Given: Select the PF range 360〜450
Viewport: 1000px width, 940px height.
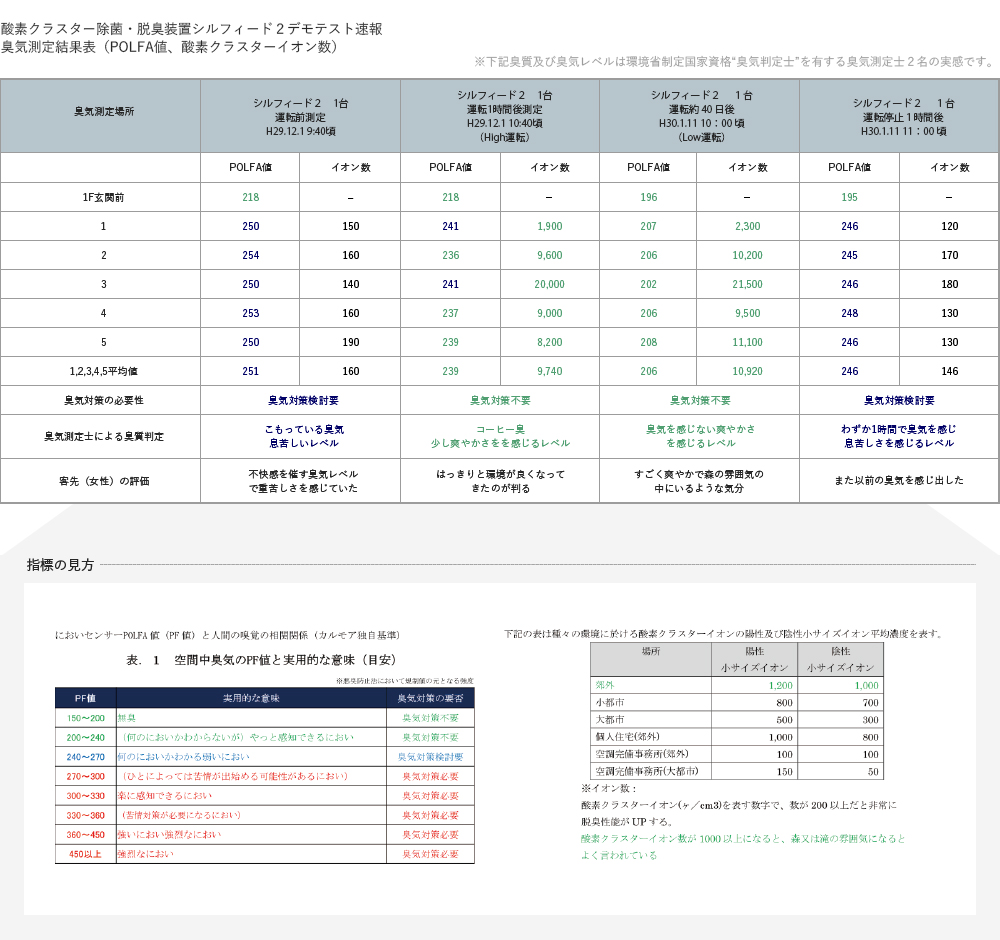Looking at the screenshot, I should tap(85, 835).
